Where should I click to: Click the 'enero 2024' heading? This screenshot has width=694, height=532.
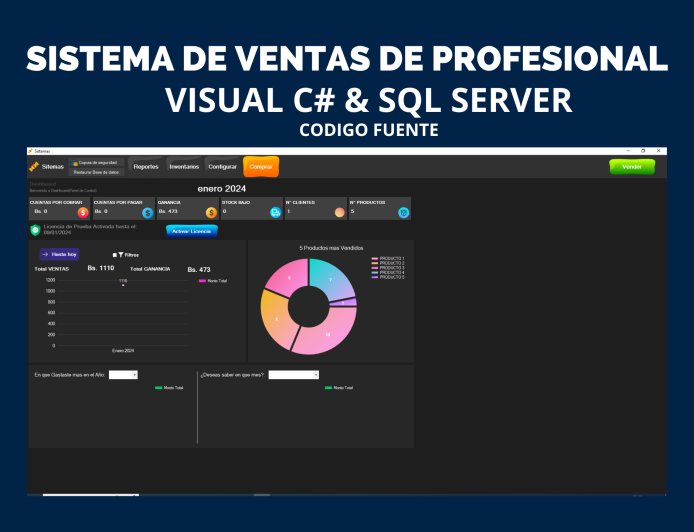[x=222, y=189]
